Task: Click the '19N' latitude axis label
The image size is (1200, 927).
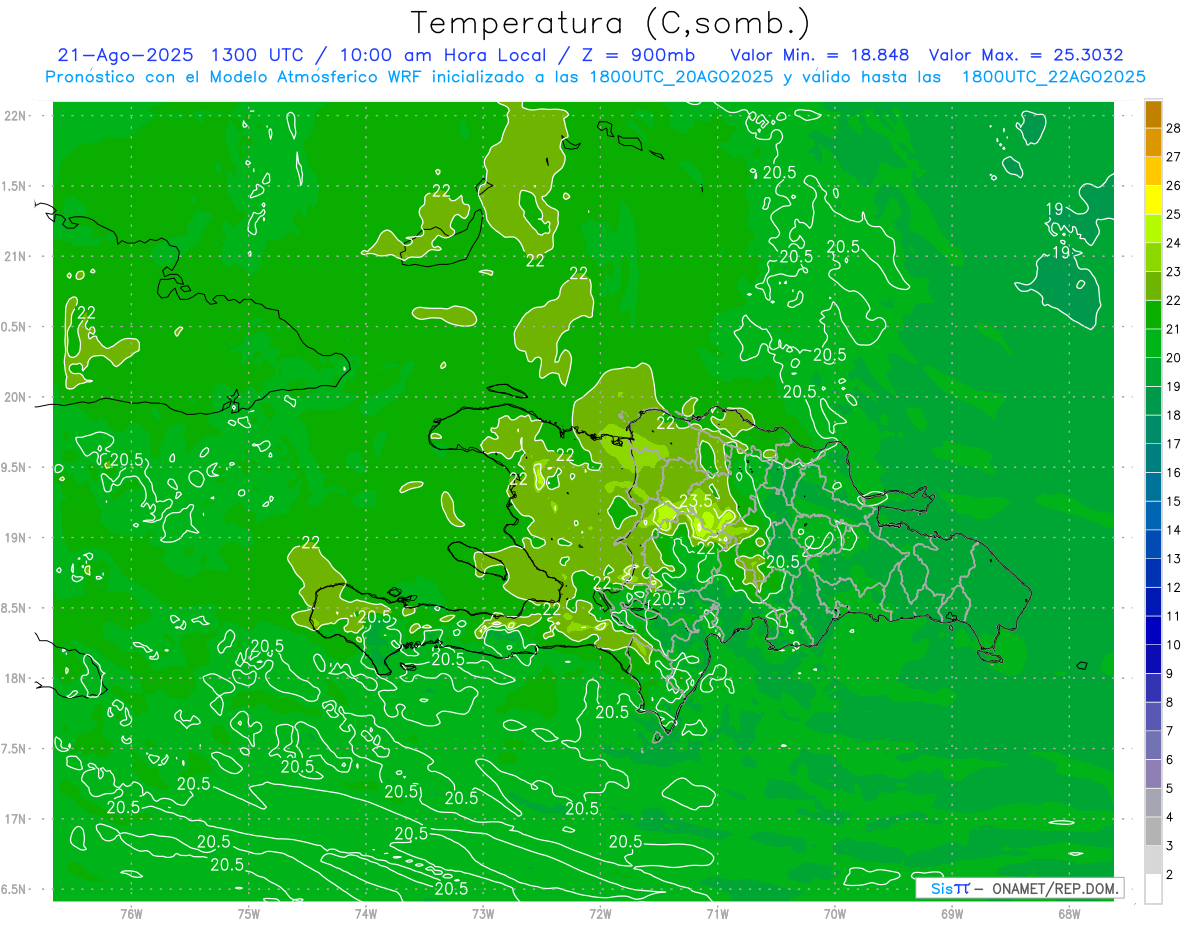Action: coord(17,538)
